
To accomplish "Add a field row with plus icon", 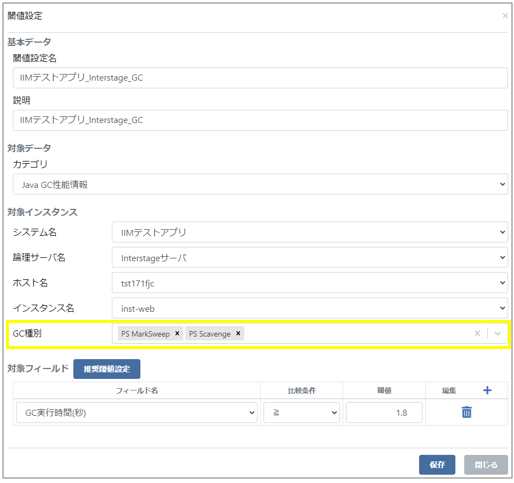I will [487, 390].
